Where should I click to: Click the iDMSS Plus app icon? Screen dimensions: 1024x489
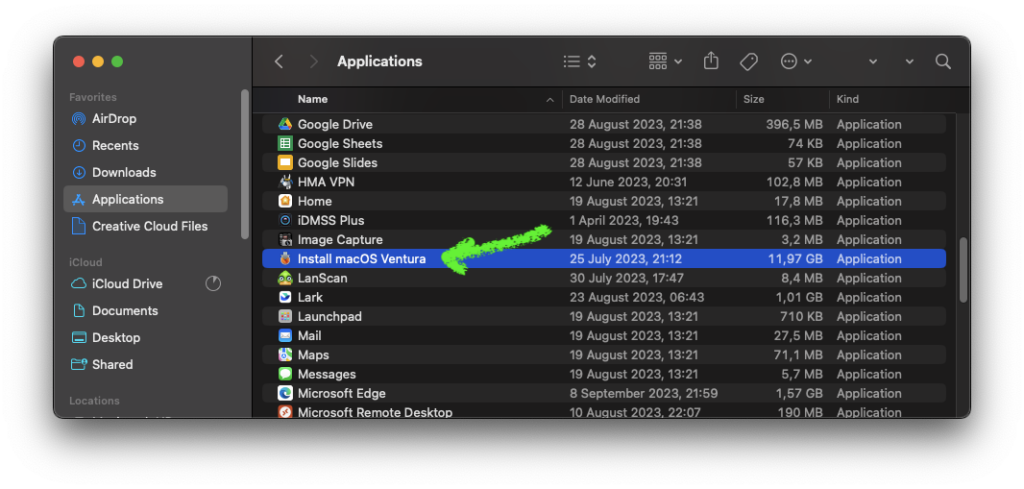(285, 221)
